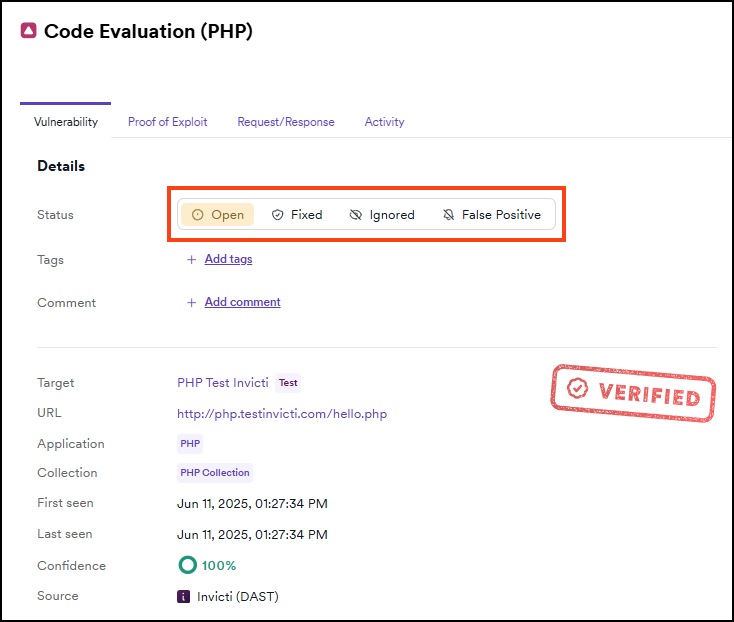
Task: Open the Proof of Exploit tab
Action: coord(167,122)
